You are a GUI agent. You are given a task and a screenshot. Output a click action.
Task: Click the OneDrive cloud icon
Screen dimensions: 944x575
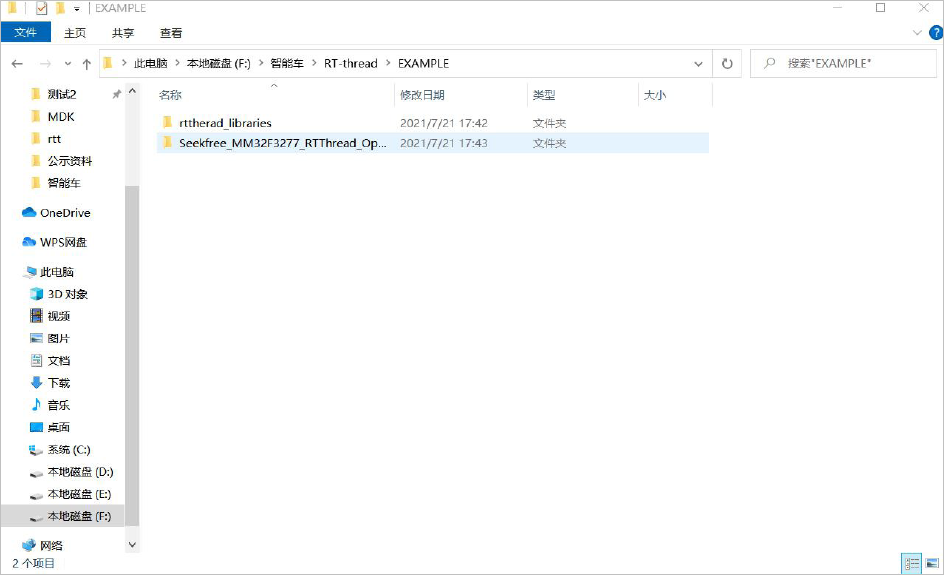pos(29,212)
